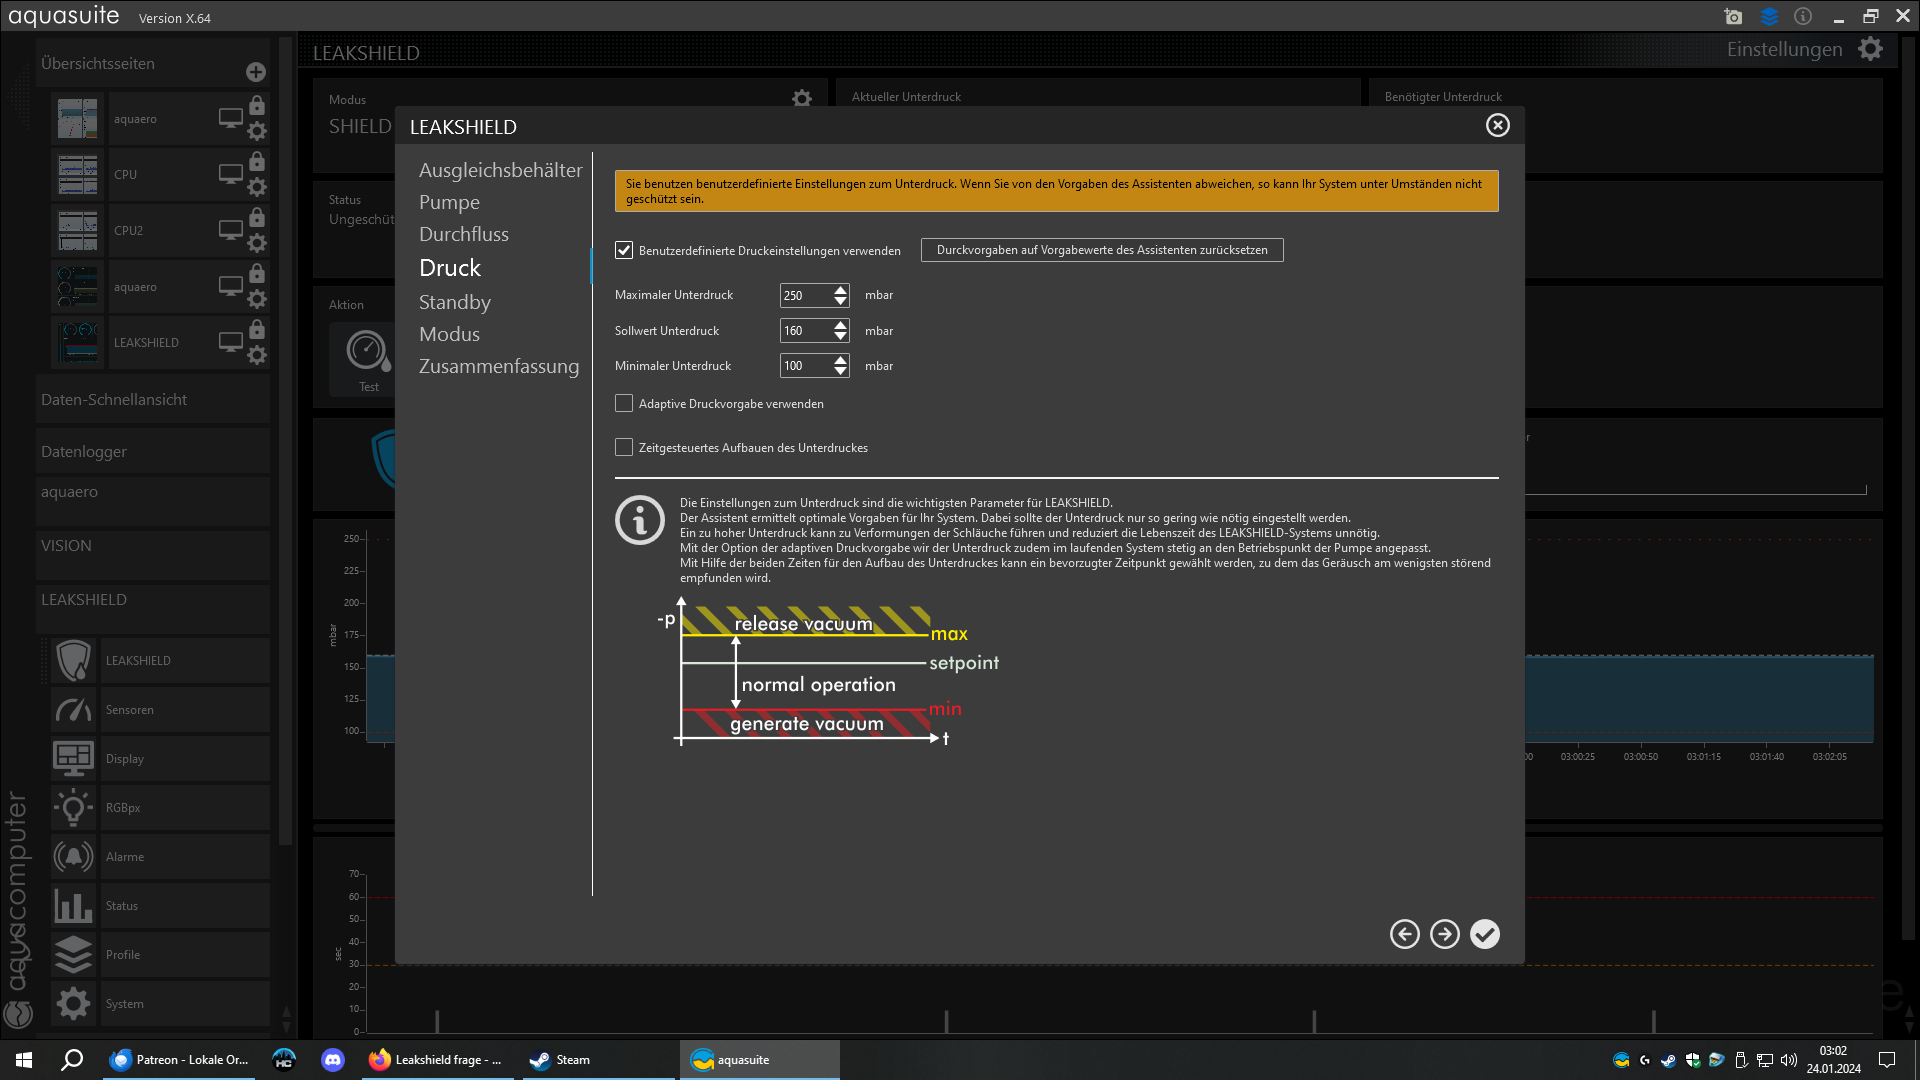Click the screenshot camera icon in title bar
The width and height of the screenshot is (1920, 1080).
tap(1733, 17)
